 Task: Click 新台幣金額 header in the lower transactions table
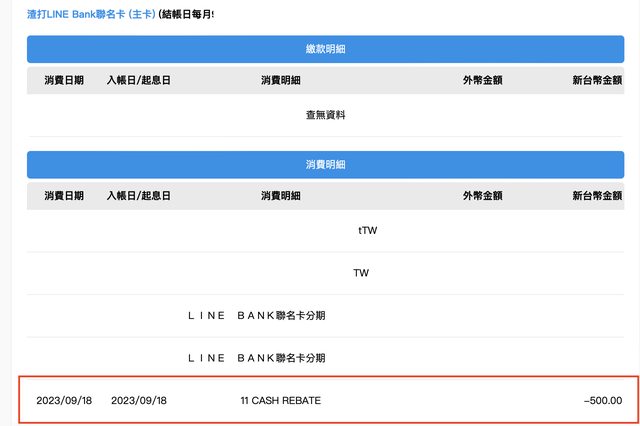597,195
